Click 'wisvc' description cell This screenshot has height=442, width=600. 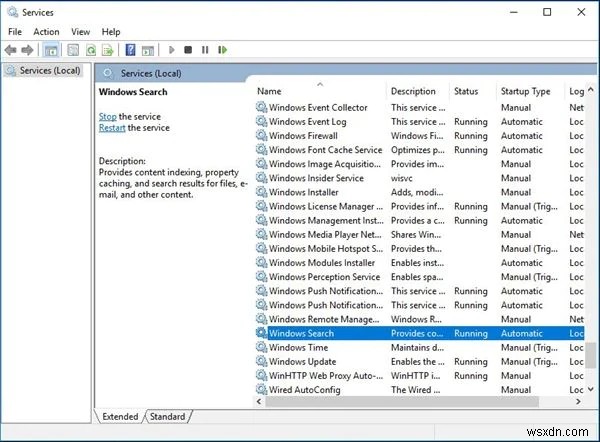(402, 178)
